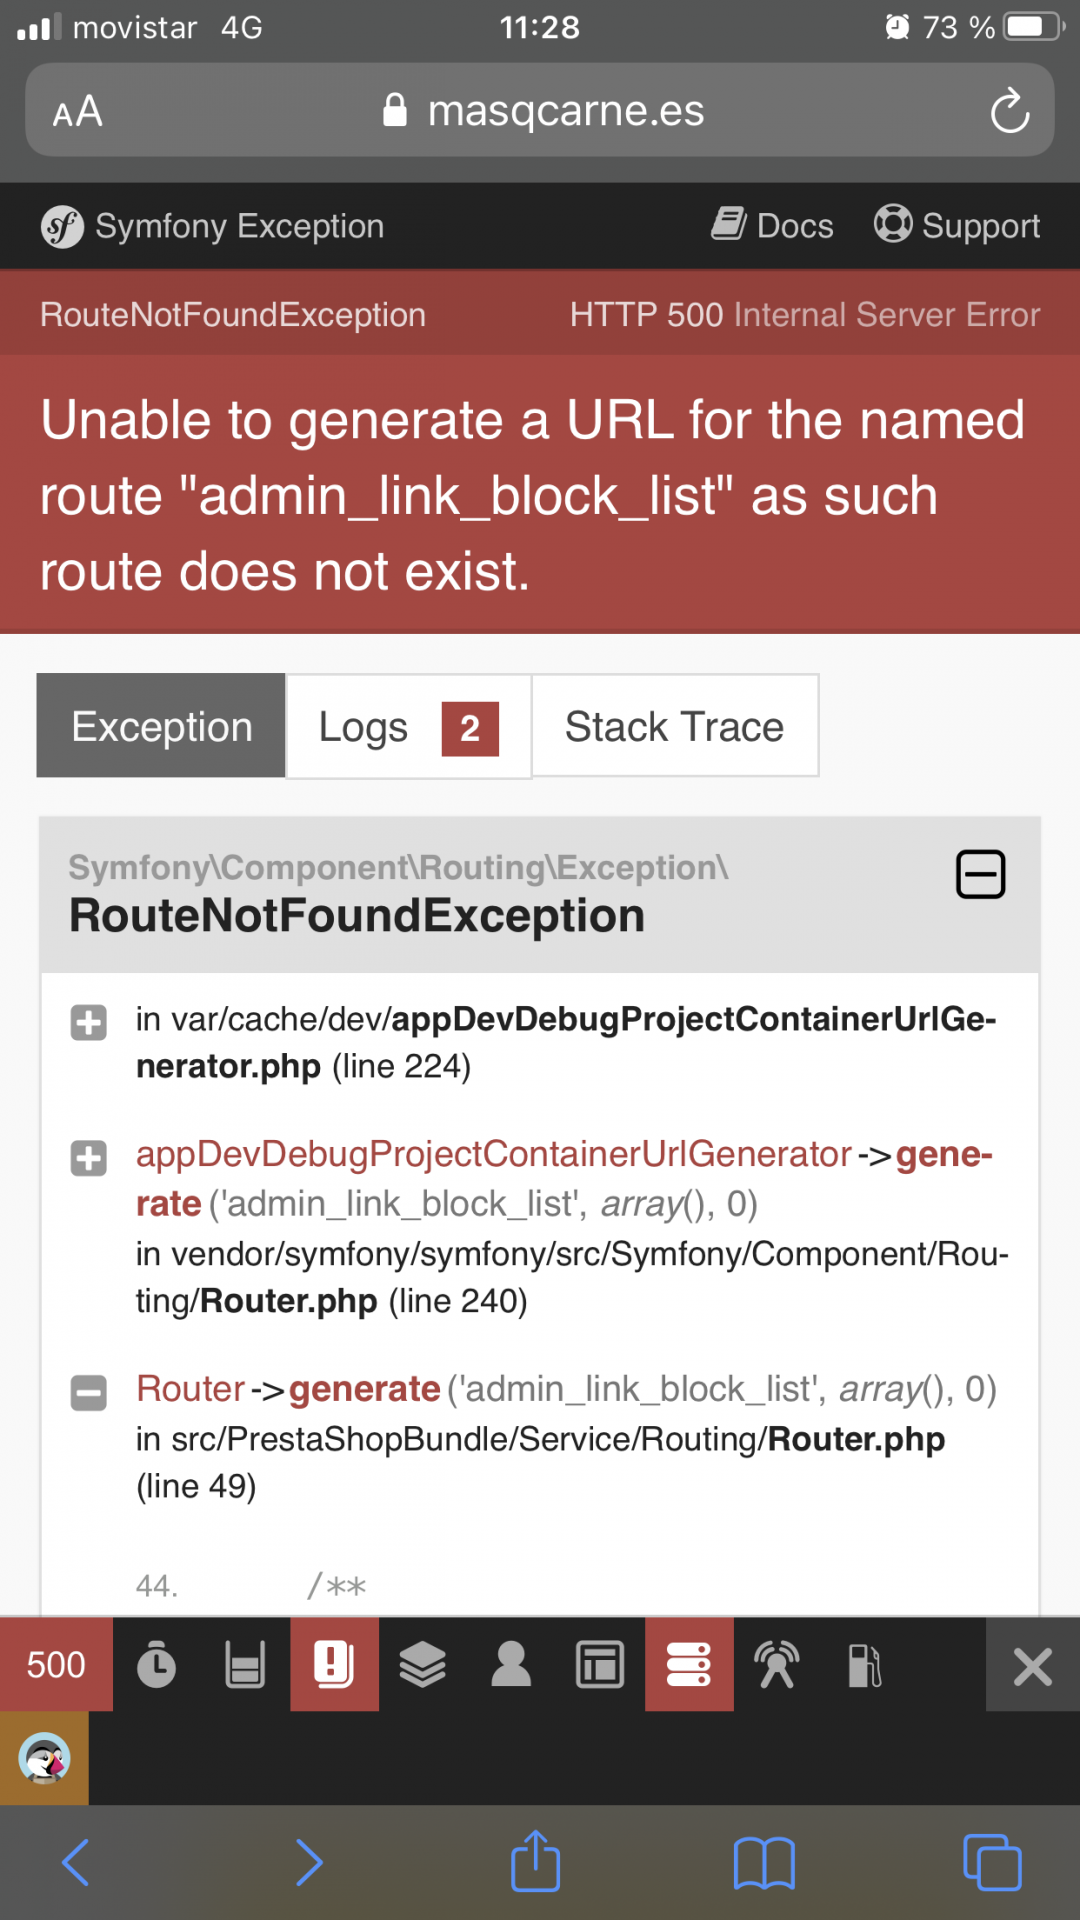Open the profiler memory panel icon
Screen dimensions: 1080x1920
(x=245, y=1665)
